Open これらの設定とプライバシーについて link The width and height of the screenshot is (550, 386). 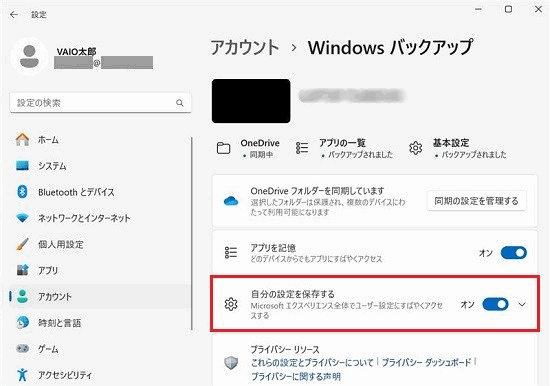click(x=312, y=362)
